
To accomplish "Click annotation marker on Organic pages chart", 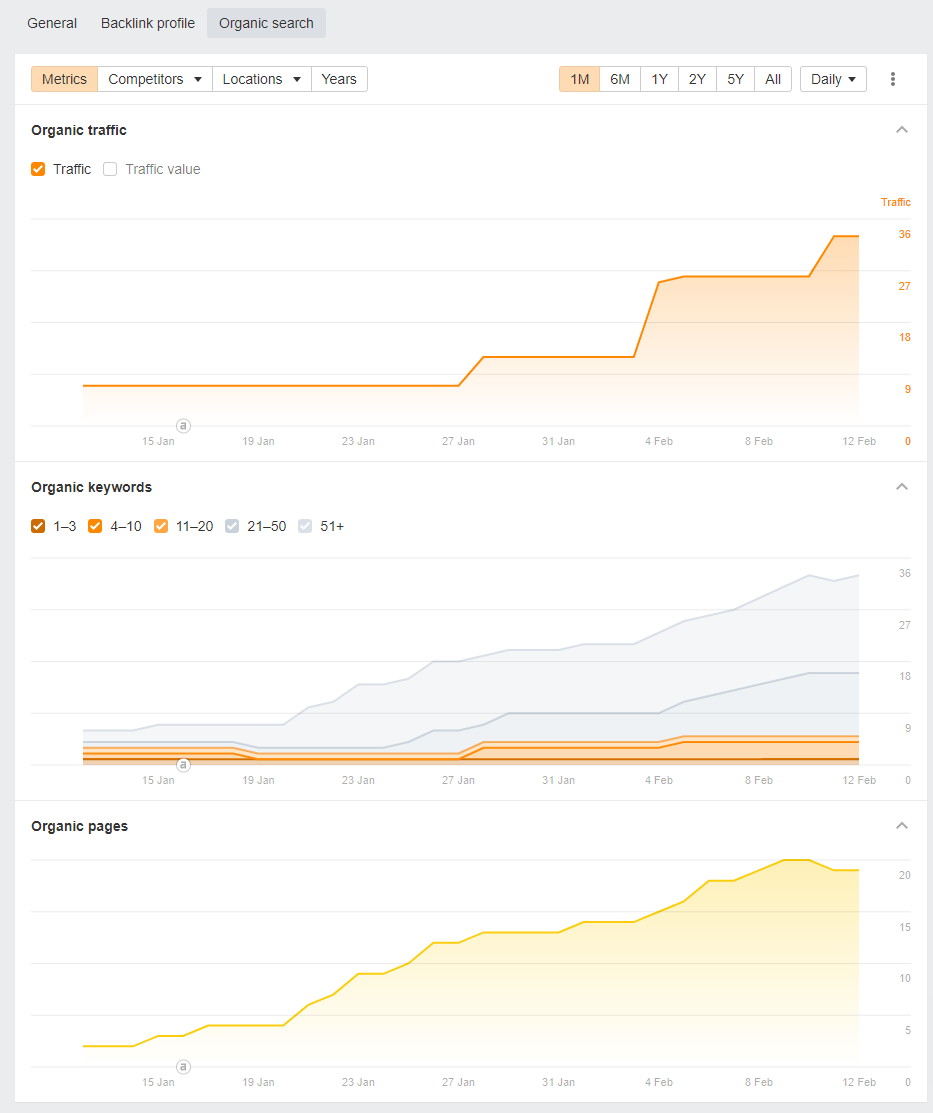I will point(183,1066).
